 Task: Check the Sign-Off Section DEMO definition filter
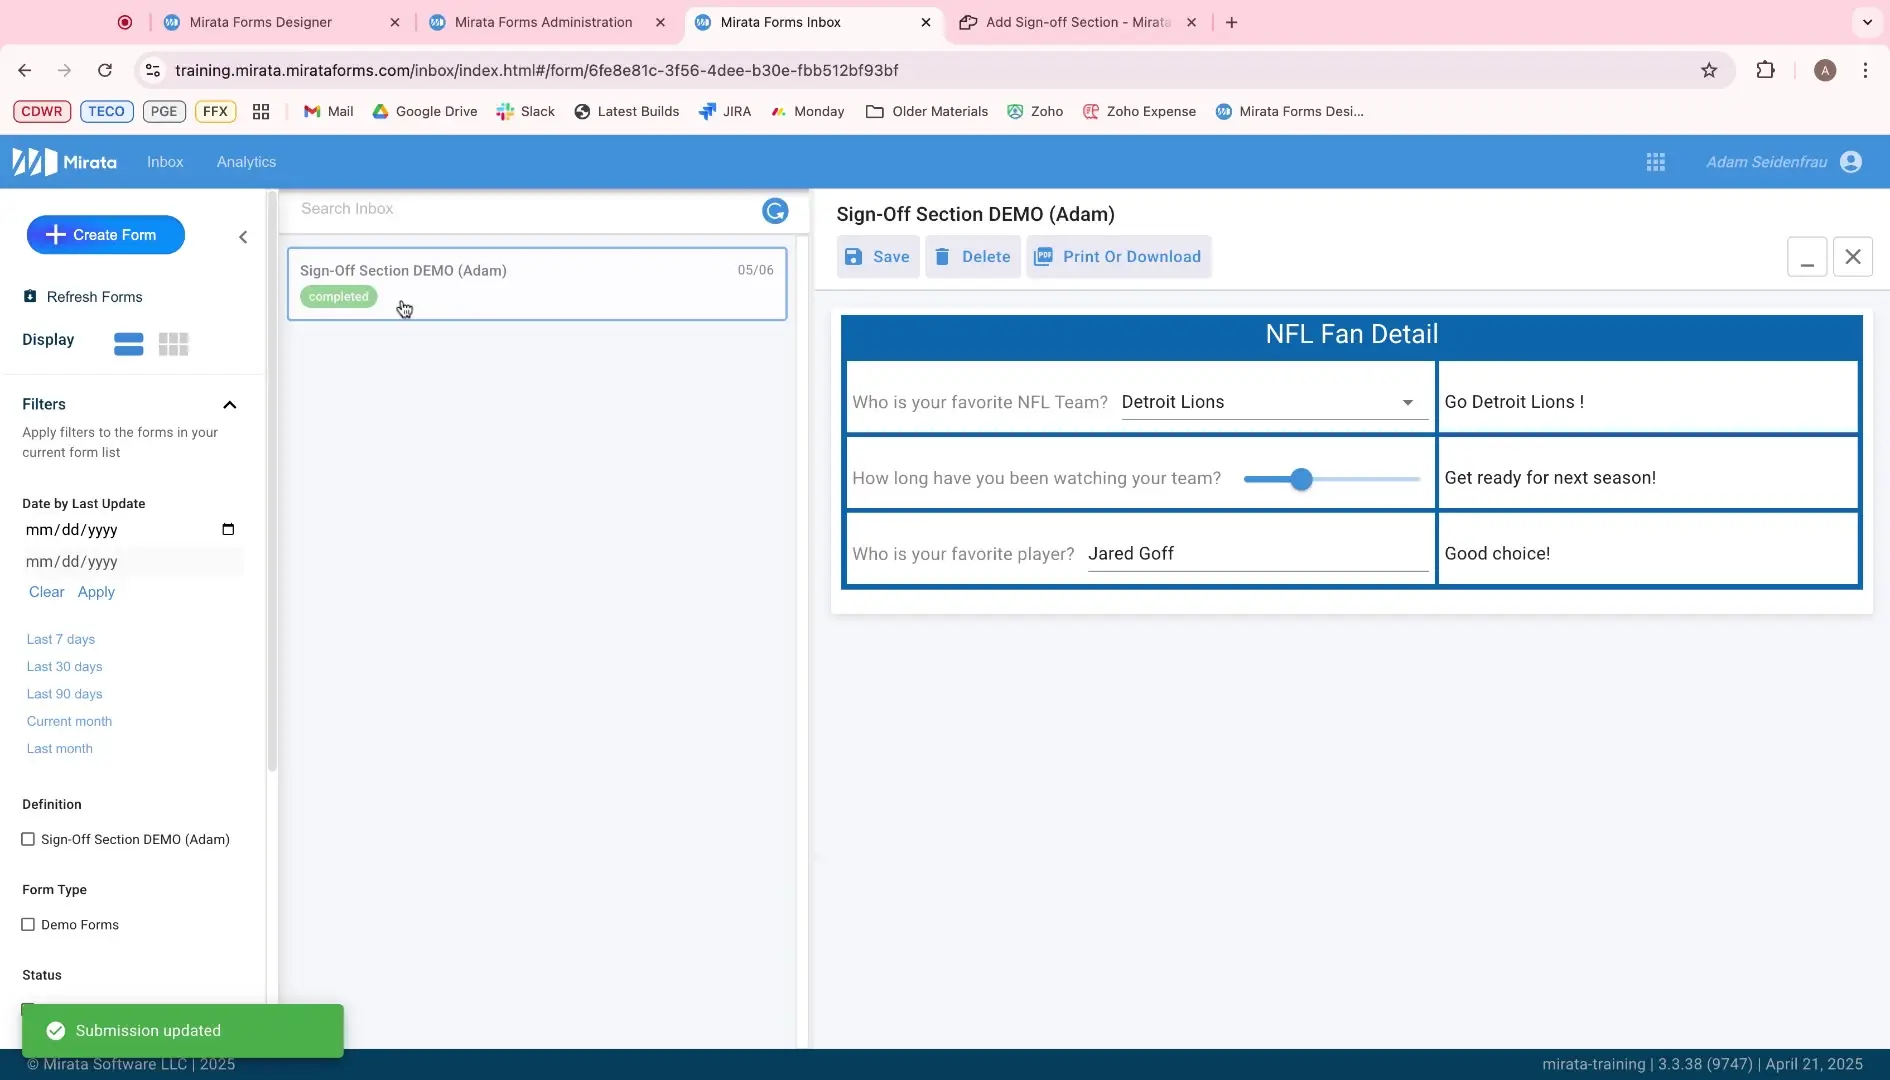pyautogui.click(x=29, y=839)
